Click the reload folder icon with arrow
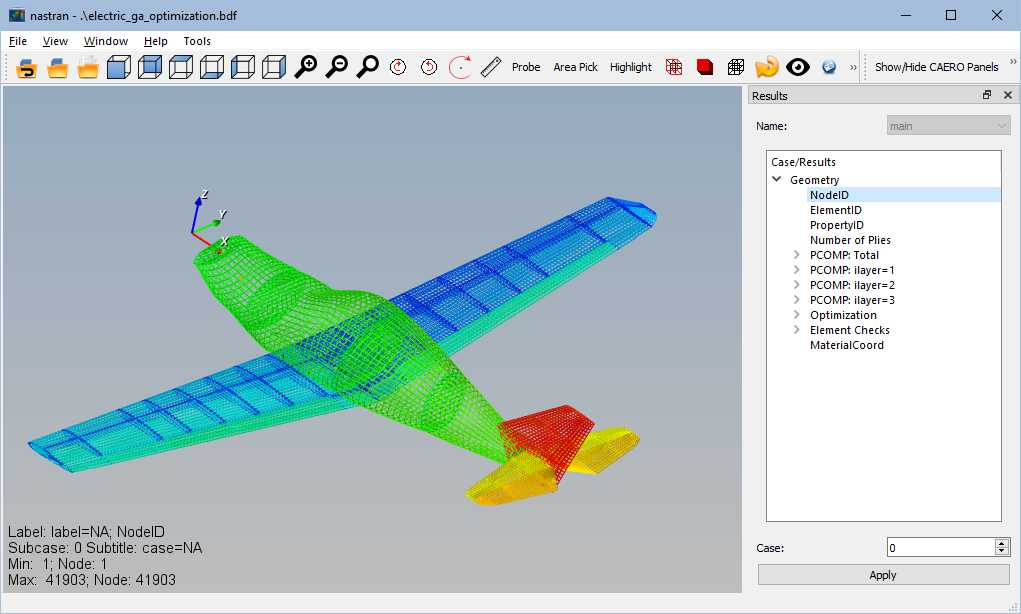Viewport: 1021px width, 614px height. [26, 67]
